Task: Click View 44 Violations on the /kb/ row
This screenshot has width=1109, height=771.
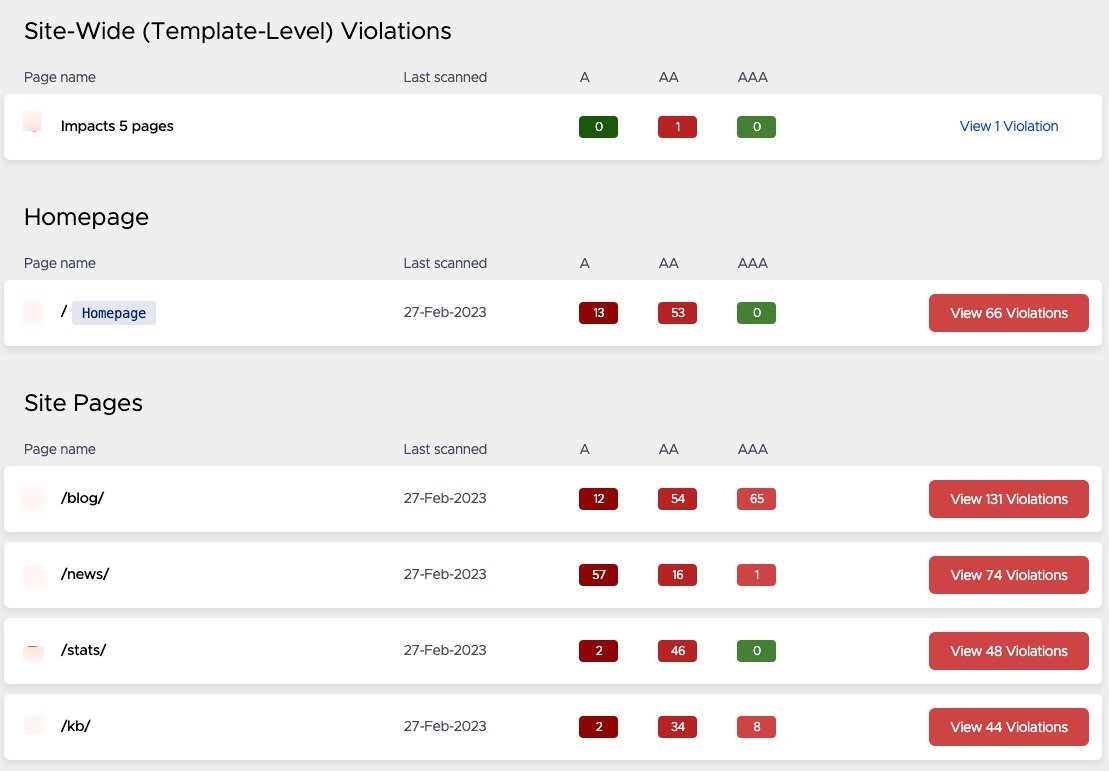Action: 1008,726
